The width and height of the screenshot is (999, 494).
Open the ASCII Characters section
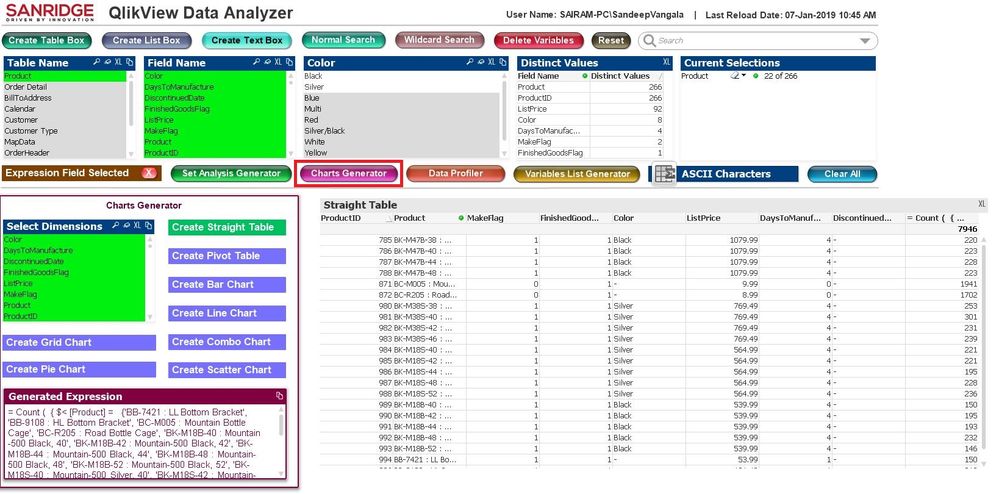pos(736,174)
